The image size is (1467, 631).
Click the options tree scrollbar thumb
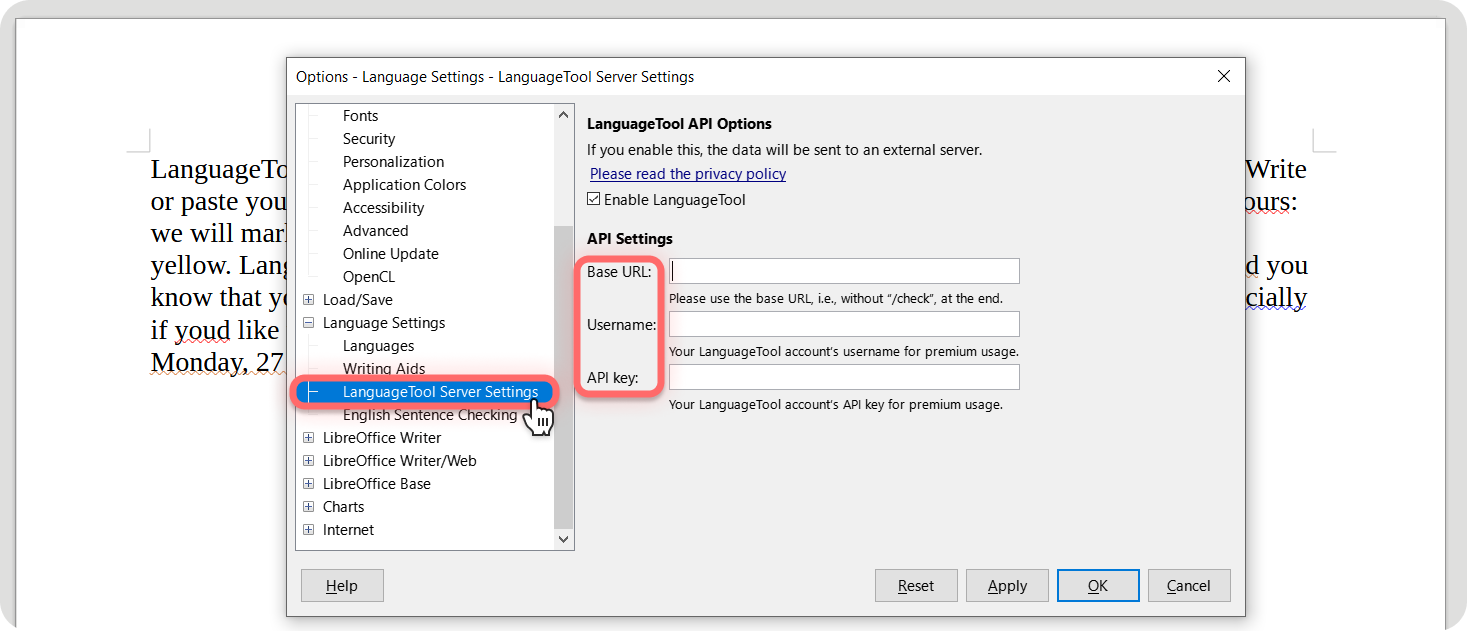564,377
